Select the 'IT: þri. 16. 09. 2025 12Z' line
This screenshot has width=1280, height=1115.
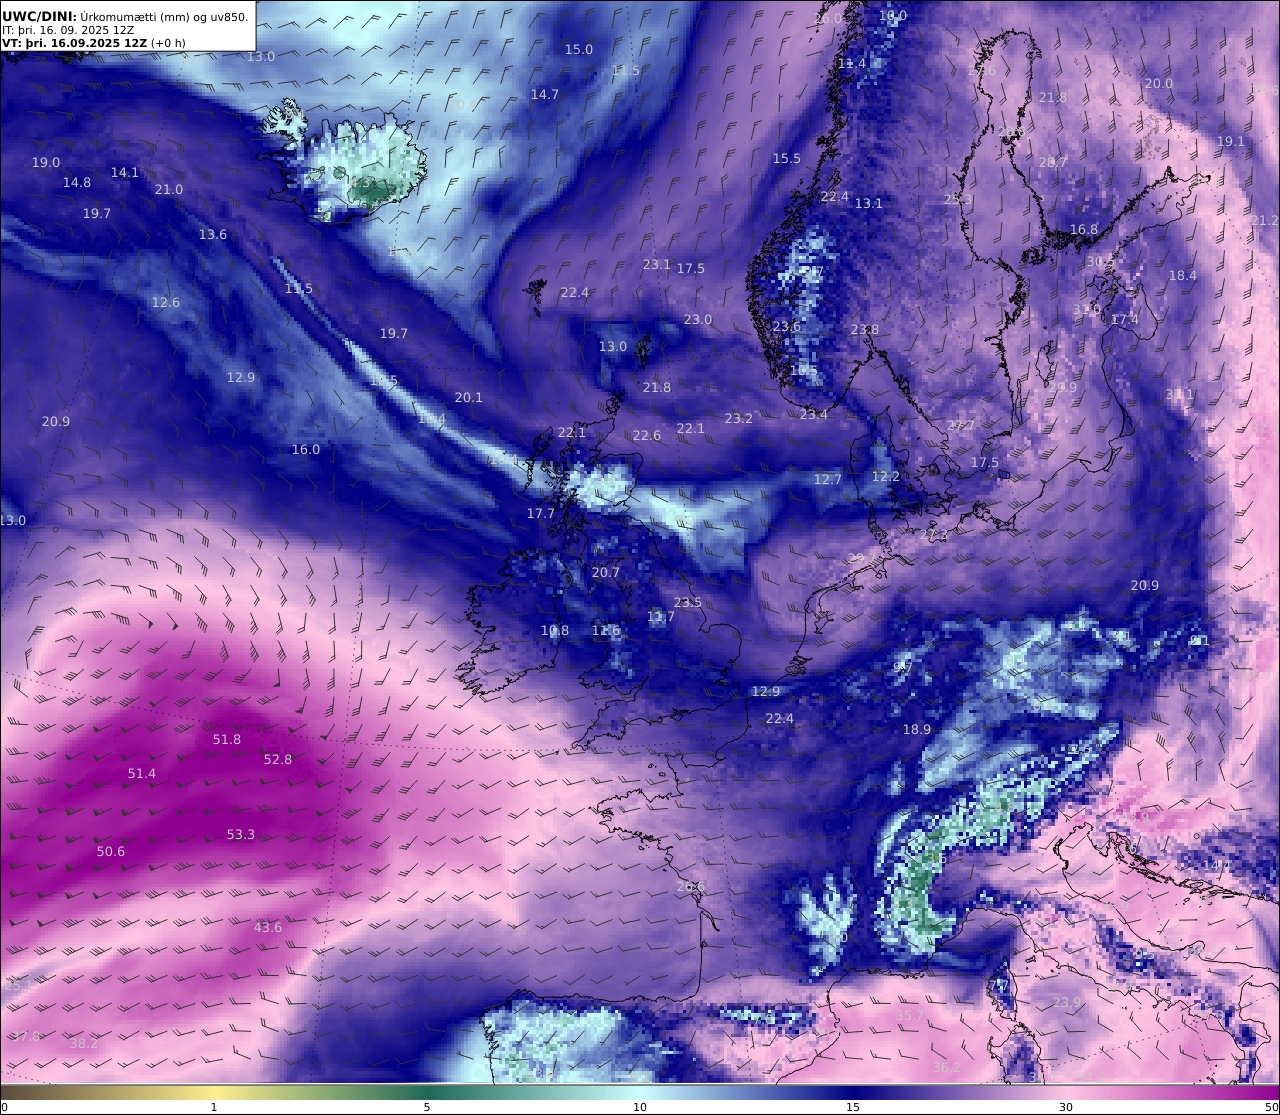point(69,30)
